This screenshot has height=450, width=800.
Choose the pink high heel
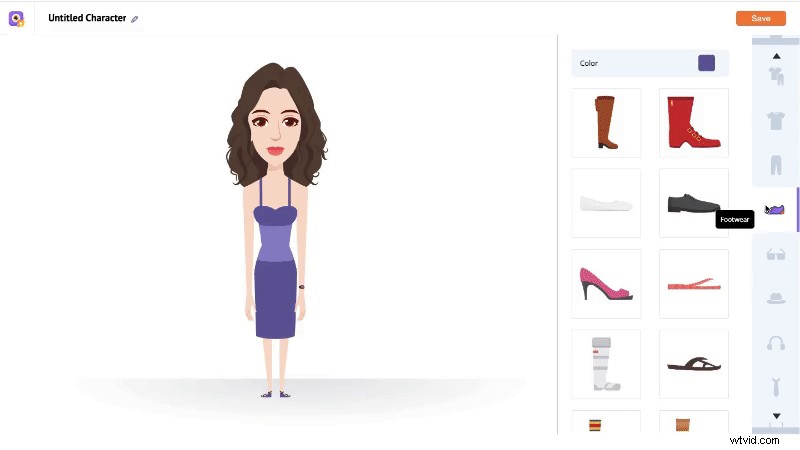point(606,284)
